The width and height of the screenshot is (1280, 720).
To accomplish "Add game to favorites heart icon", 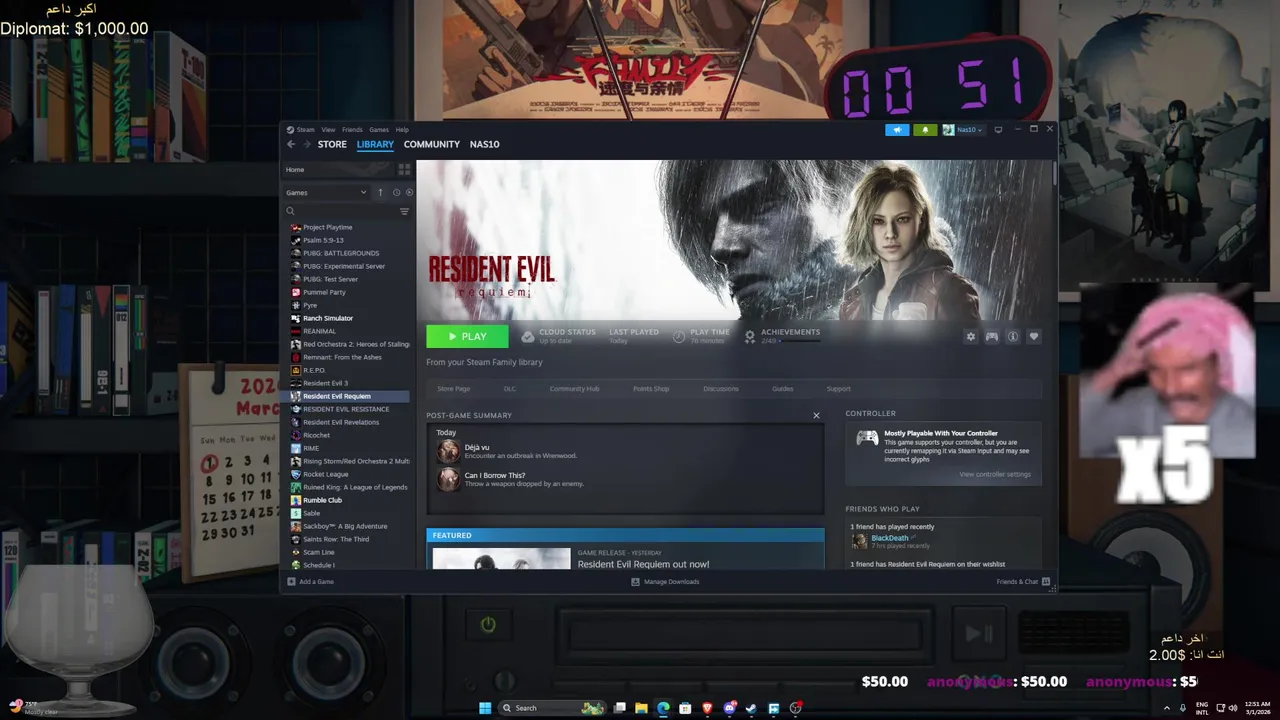I will [1034, 337].
